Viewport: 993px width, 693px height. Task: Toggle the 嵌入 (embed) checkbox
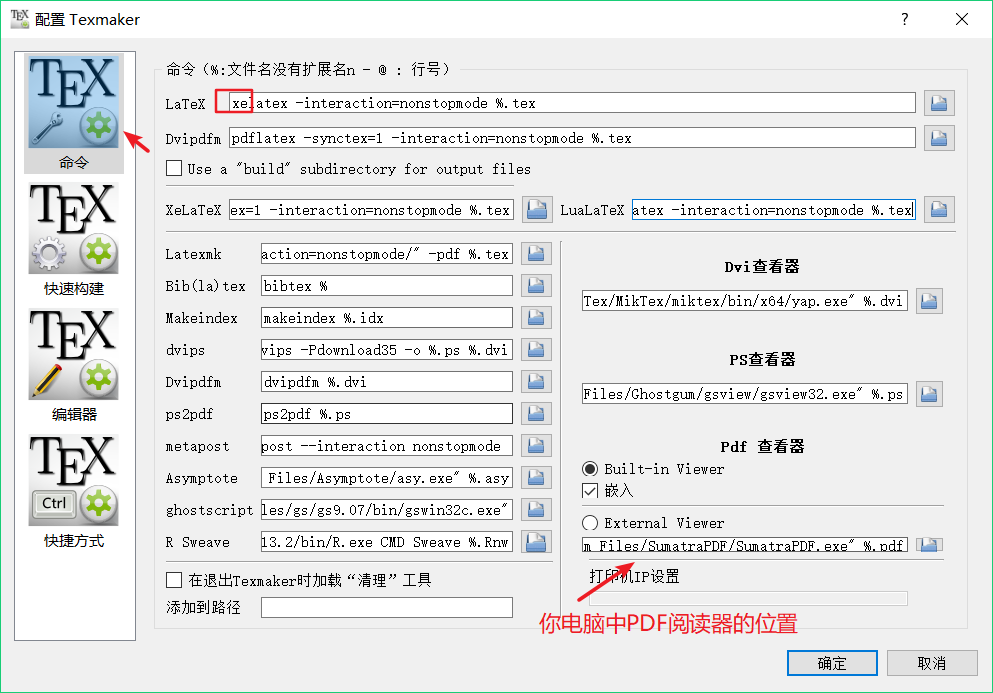pyautogui.click(x=590, y=490)
